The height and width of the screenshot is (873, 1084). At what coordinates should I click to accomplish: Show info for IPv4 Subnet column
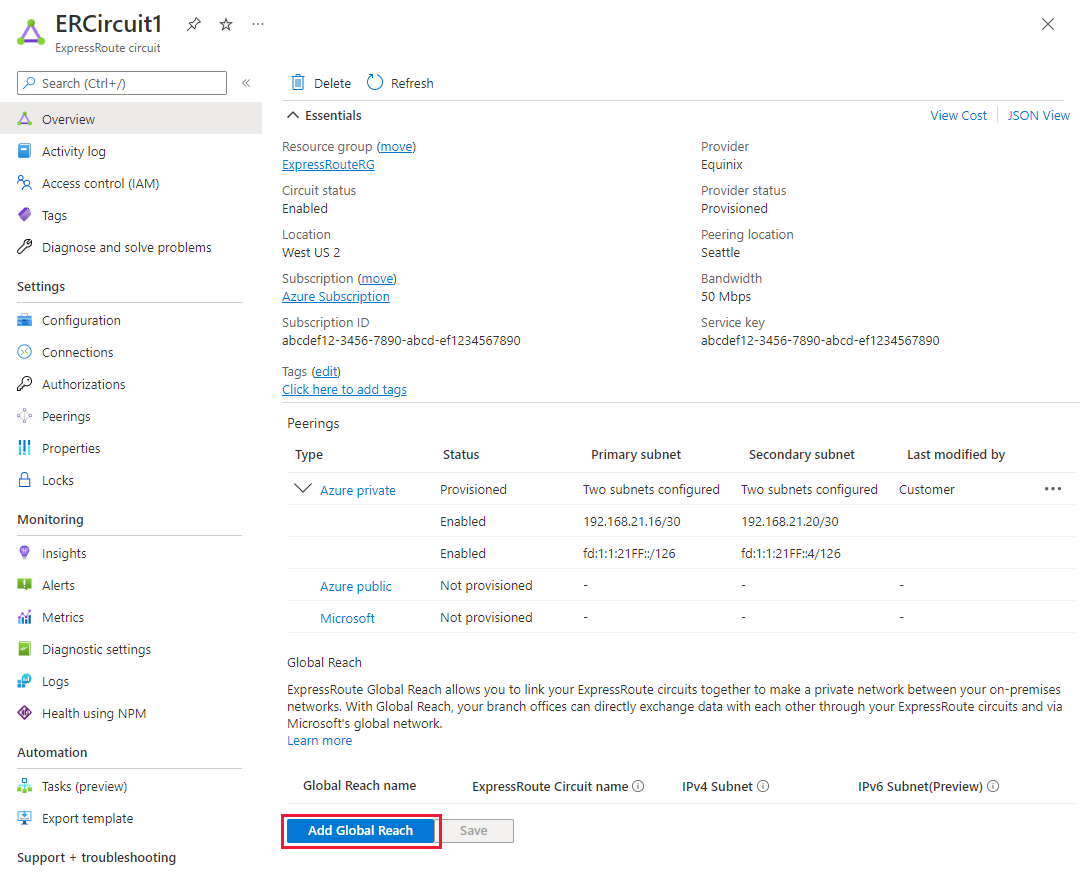pyautogui.click(x=763, y=786)
